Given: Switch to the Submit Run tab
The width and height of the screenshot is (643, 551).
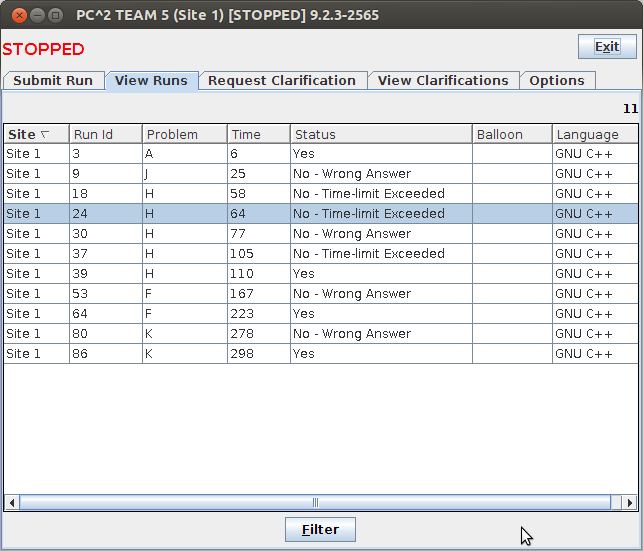Looking at the screenshot, I should tap(53, 81).
